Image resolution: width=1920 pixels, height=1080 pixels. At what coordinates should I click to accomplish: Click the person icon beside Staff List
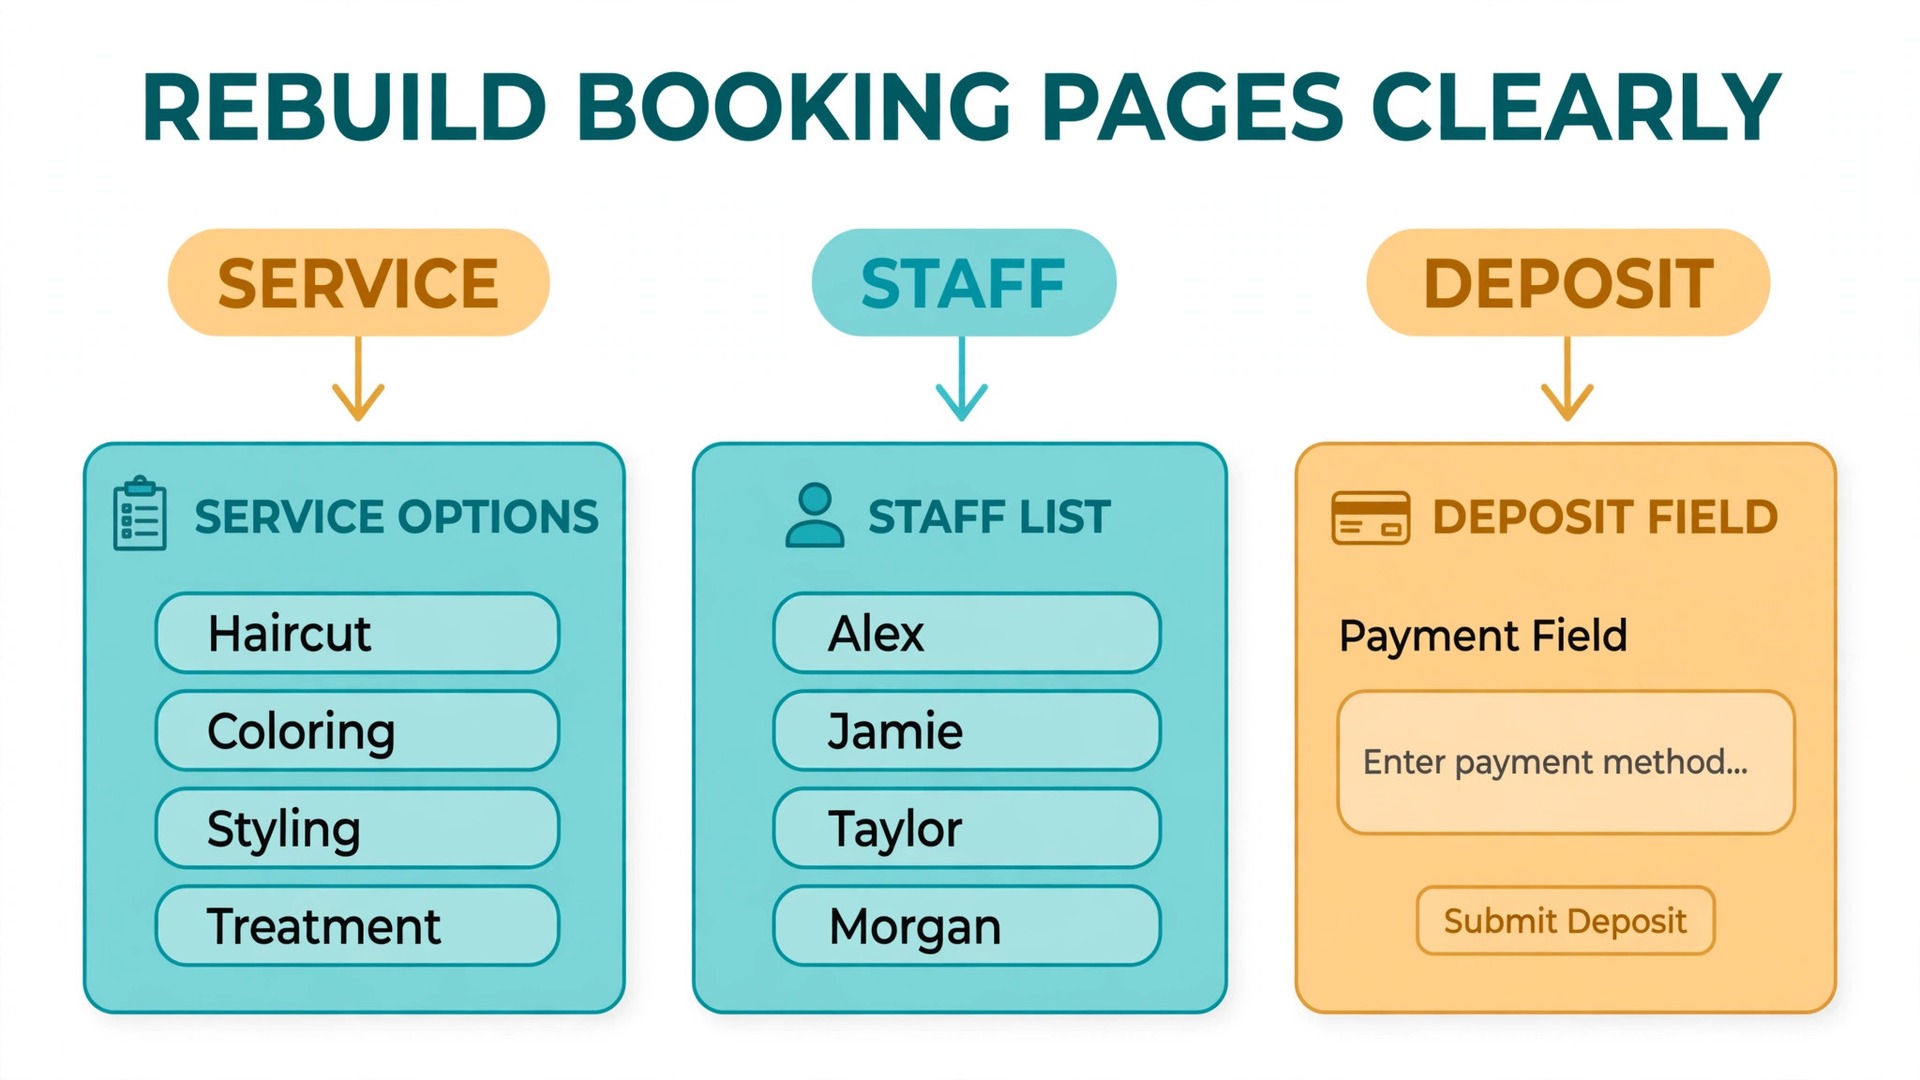tap(815, 515)
